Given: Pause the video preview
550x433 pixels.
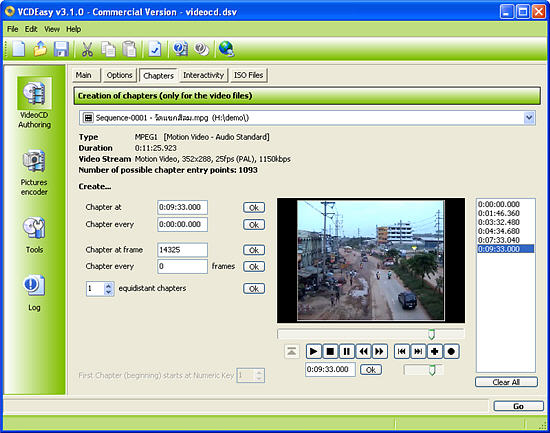Looking at the screenshot, I should pos(347,351).
